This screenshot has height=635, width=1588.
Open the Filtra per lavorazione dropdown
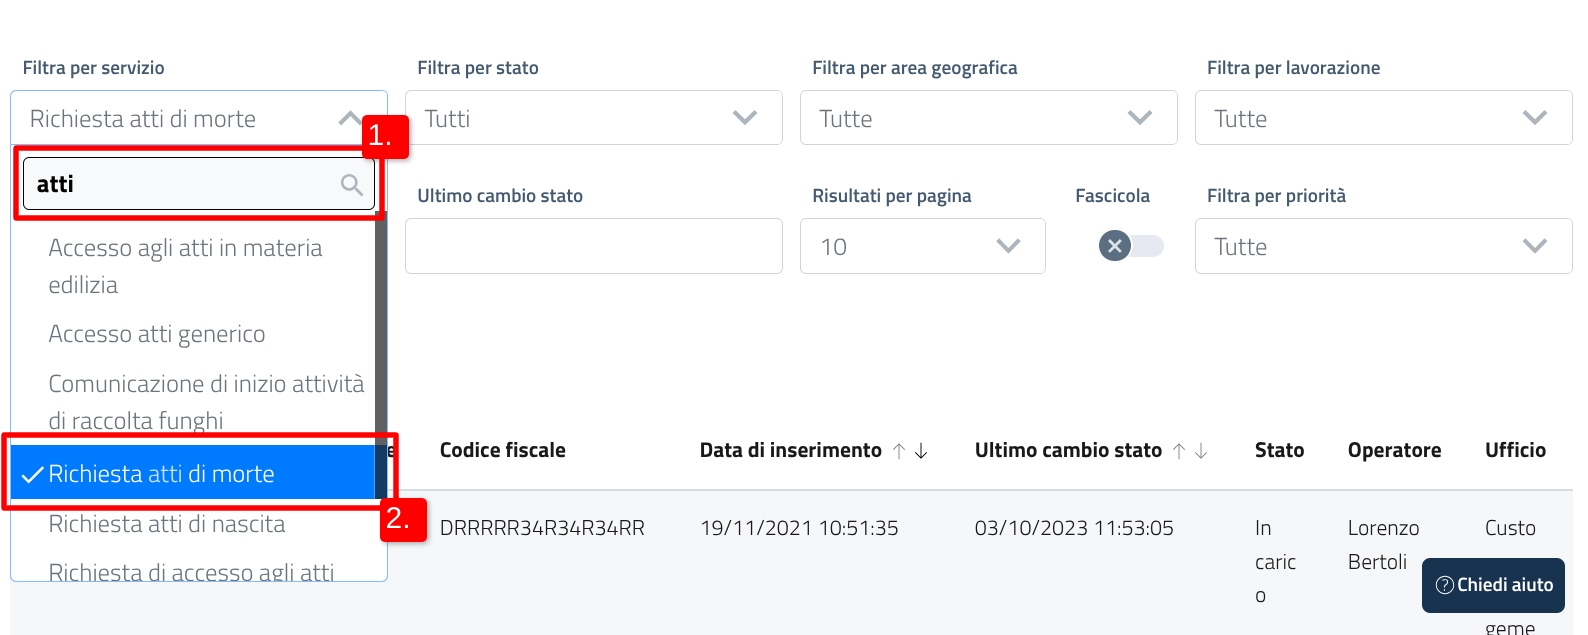pos(1383,118)
